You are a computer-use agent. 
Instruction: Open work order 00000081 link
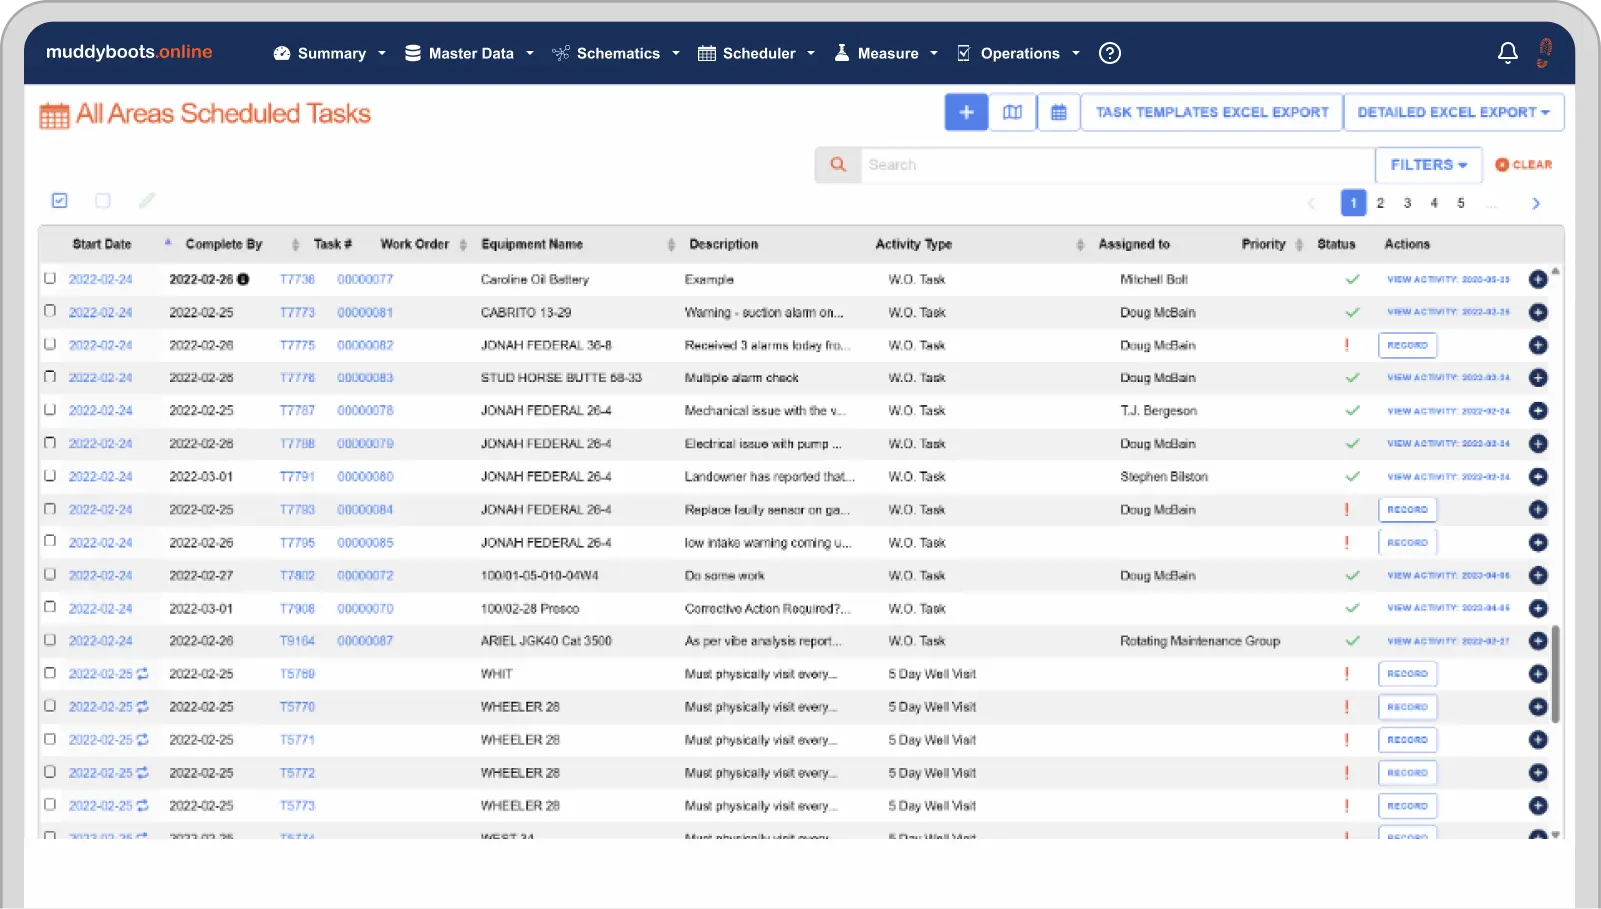click(x=365, y=313)
